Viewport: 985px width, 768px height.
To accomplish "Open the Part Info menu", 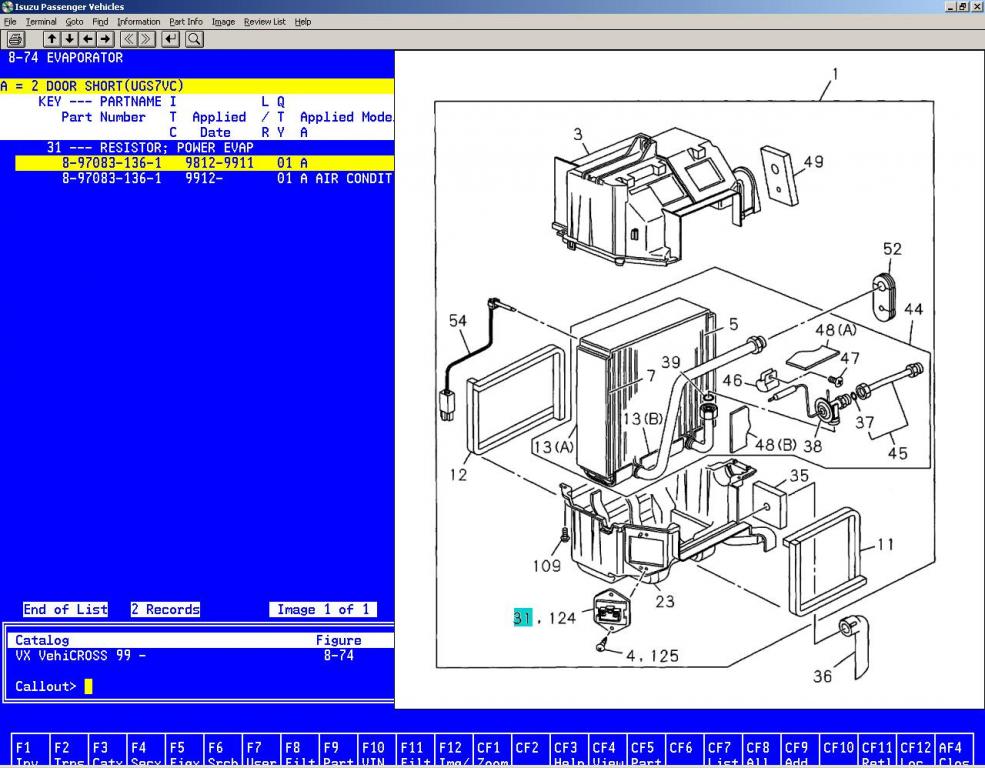I will click(x=185, y=21).
